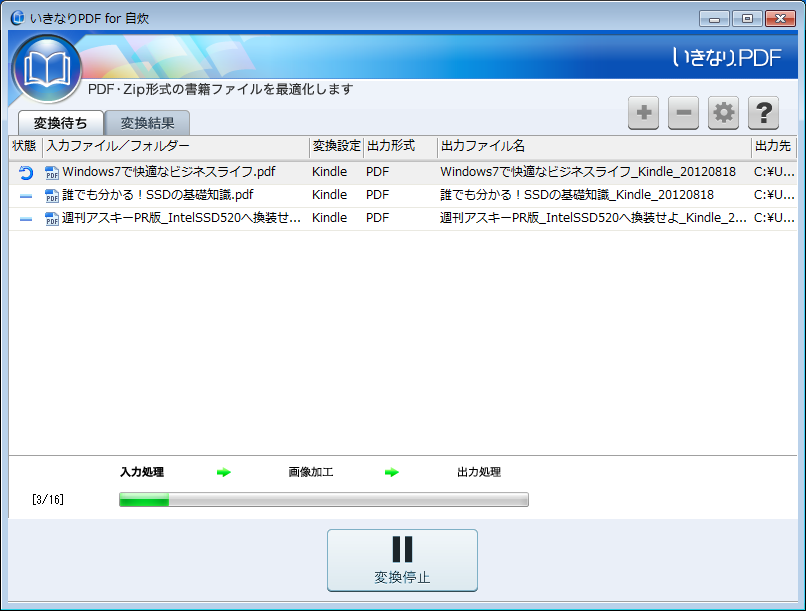806x611 pixels.
Task: Close the いきなりPDF window
Action: [780, 19]
